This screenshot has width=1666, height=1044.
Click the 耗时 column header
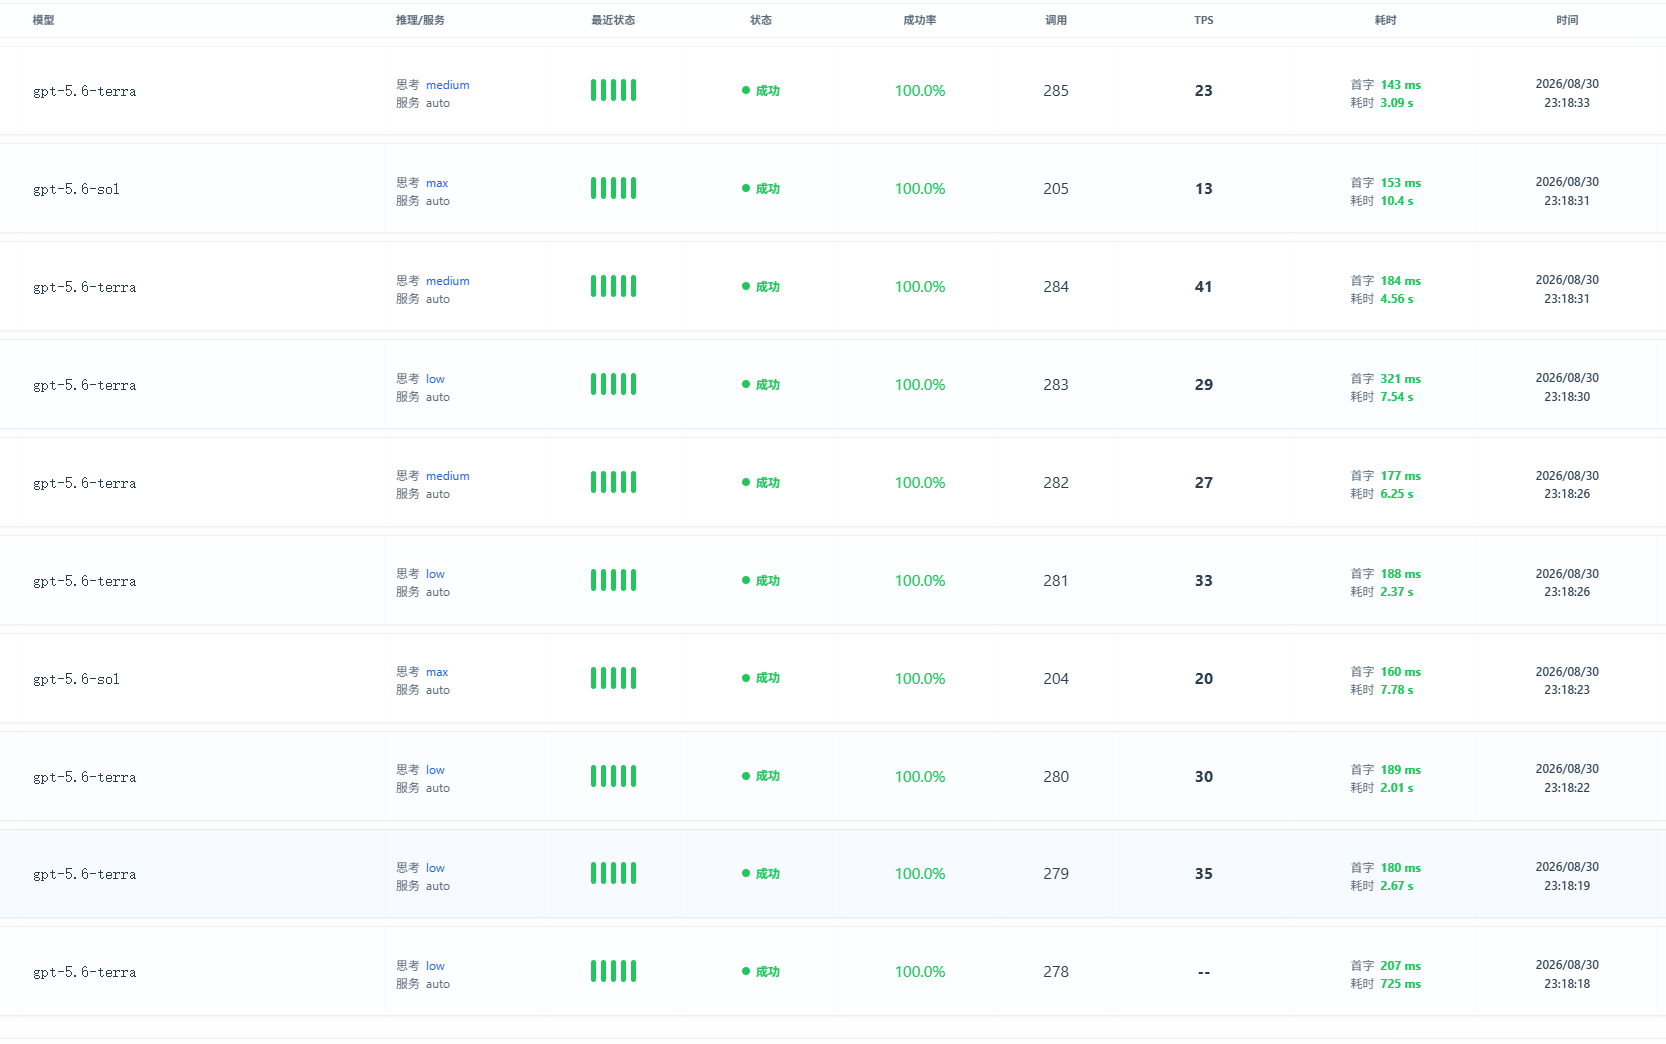[x=1385, y=20]
